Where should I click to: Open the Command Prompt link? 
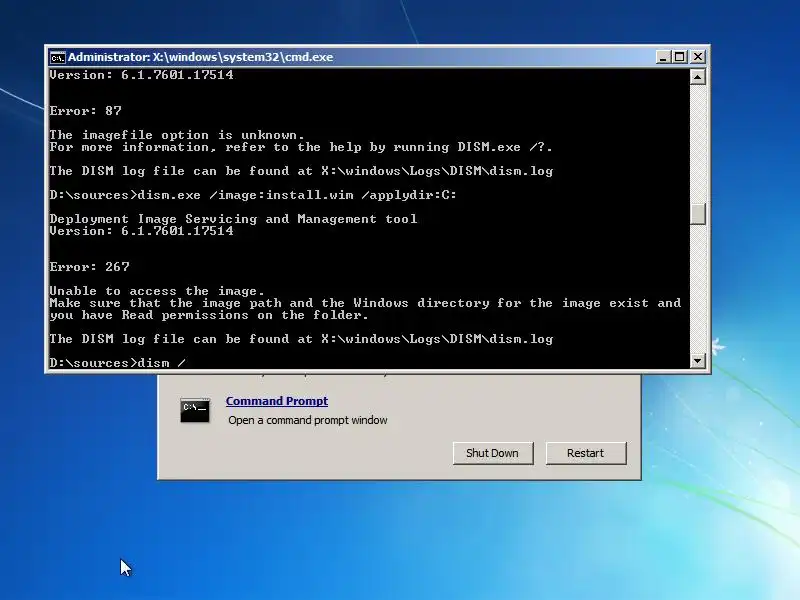point(277,401)
